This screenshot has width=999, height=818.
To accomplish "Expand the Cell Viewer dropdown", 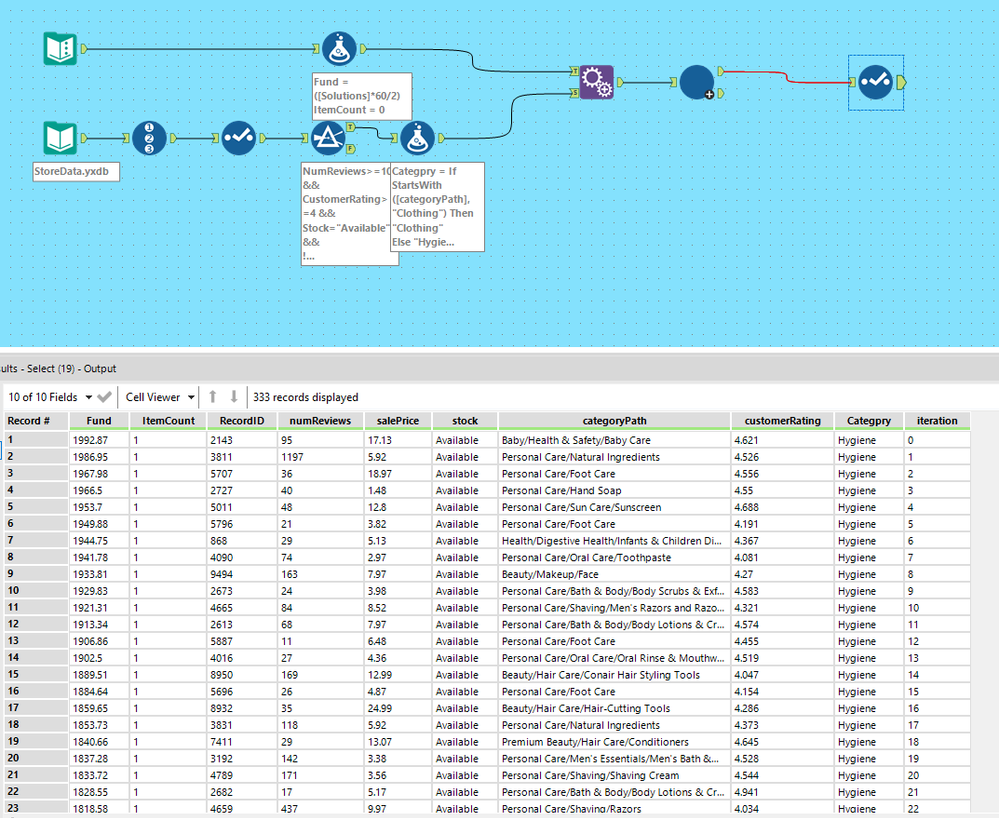I will click(x=160, y=397).
